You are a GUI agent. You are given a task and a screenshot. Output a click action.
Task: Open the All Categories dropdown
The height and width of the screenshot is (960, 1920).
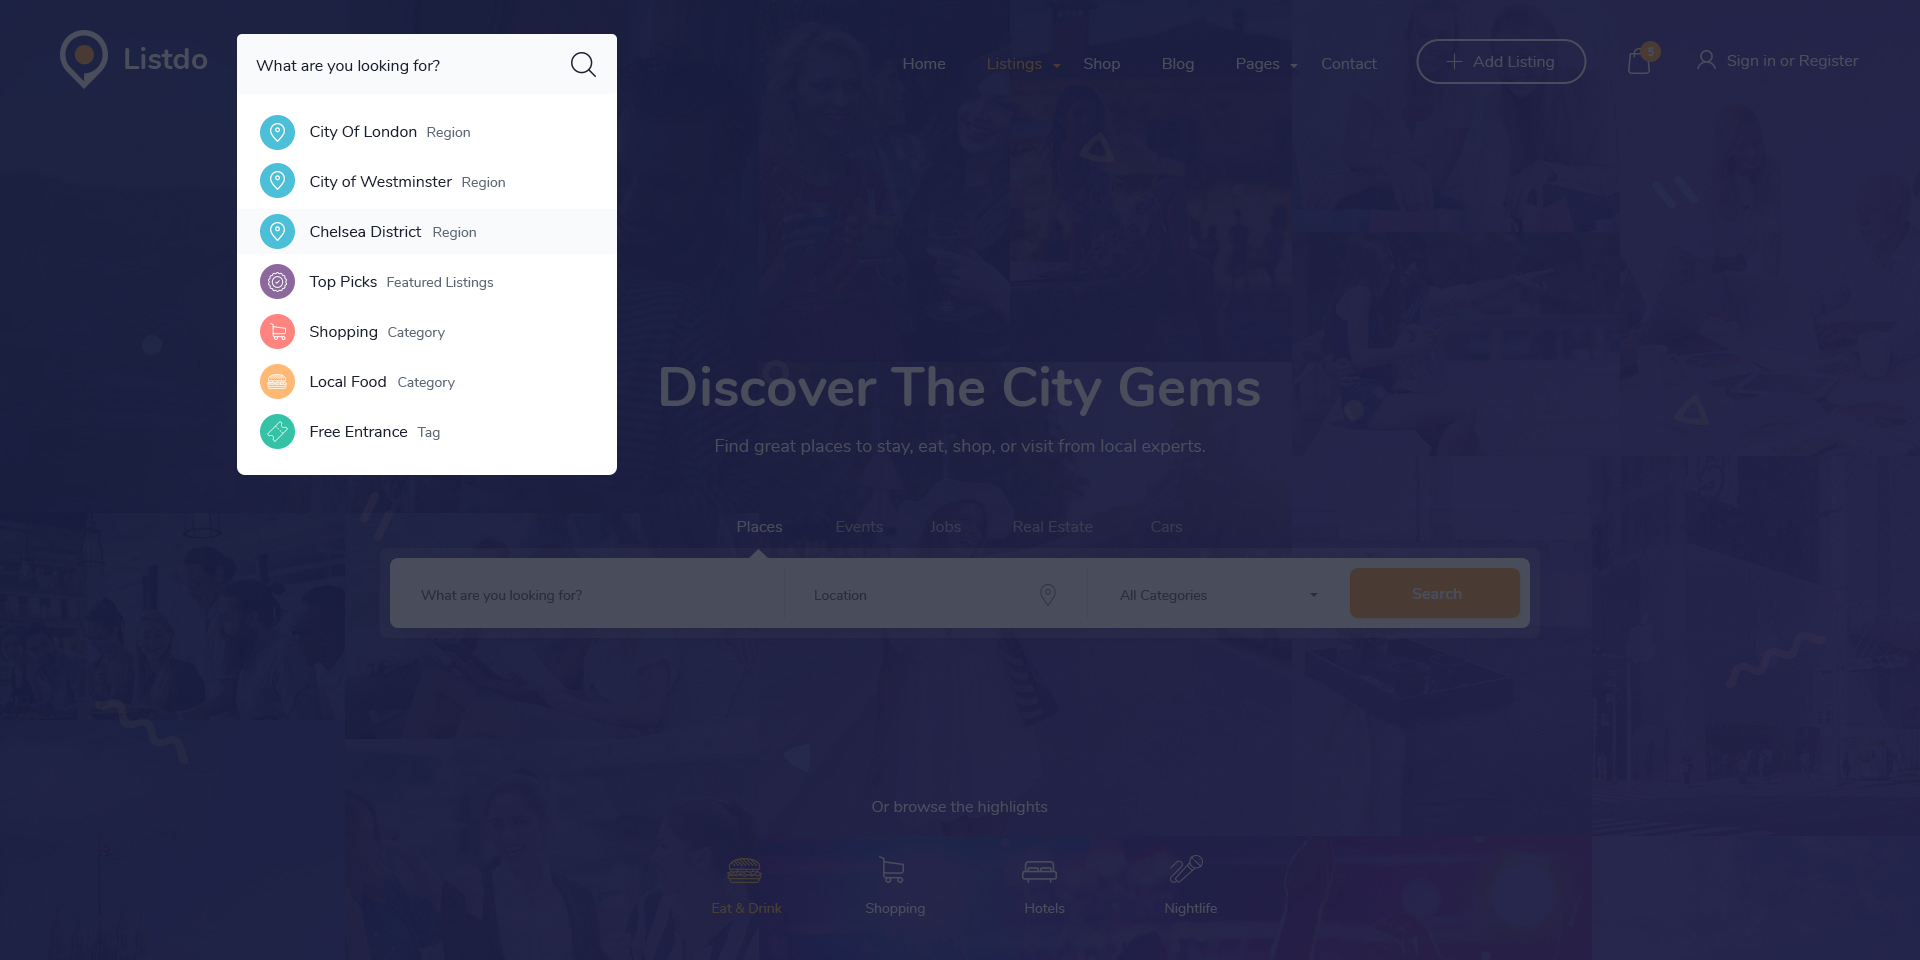[x=1218, y=595]
